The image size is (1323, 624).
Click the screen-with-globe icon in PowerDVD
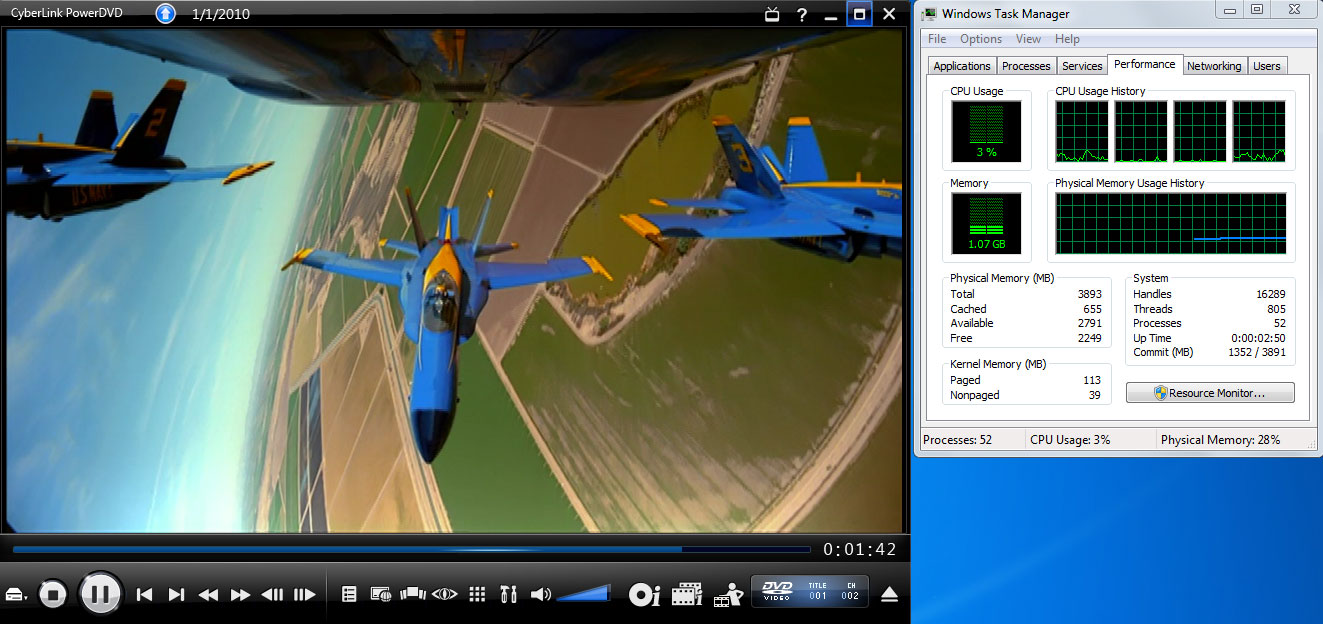coord(380,595)
